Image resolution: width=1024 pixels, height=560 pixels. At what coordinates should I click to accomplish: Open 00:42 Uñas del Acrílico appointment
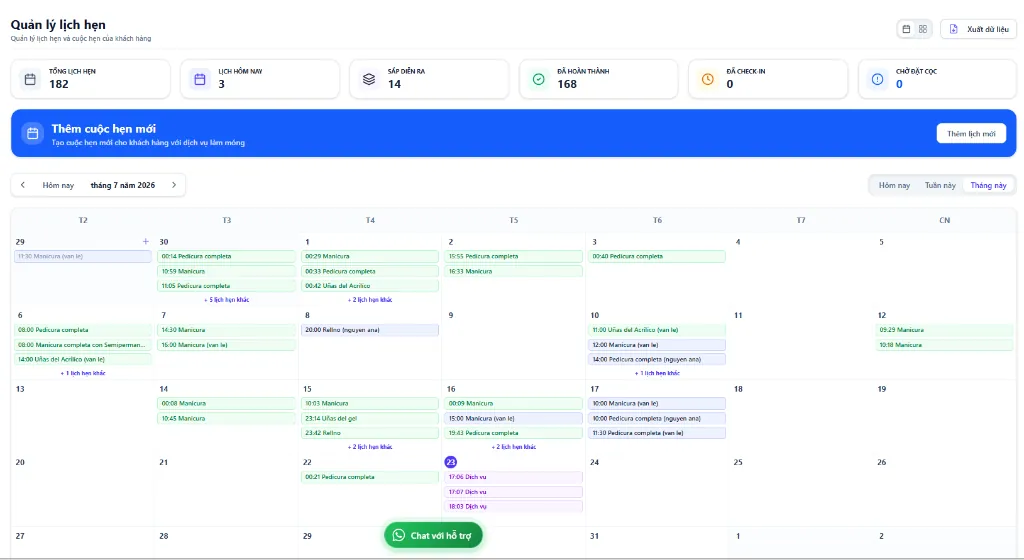click(x=370, y=286)
